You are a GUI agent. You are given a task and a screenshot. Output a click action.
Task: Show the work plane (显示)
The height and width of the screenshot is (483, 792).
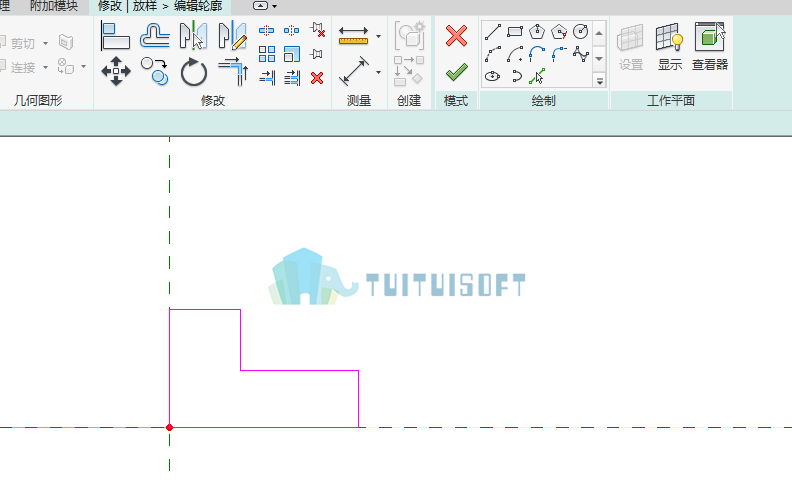point(670,46)
